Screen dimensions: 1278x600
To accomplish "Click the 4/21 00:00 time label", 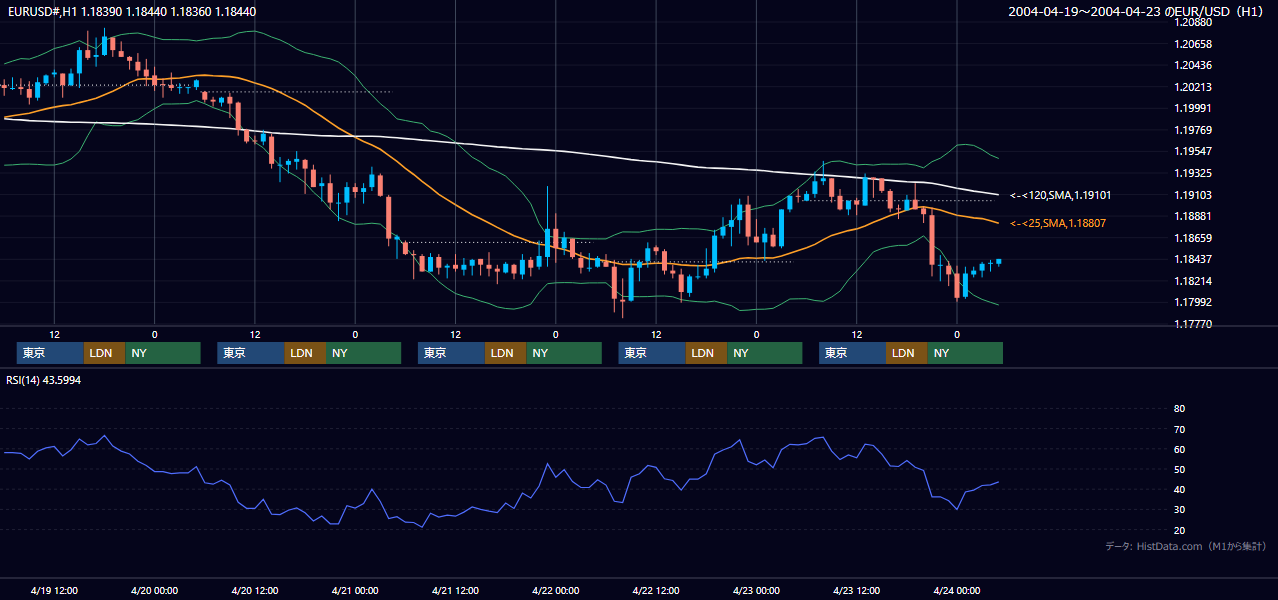I will (355, 591).
